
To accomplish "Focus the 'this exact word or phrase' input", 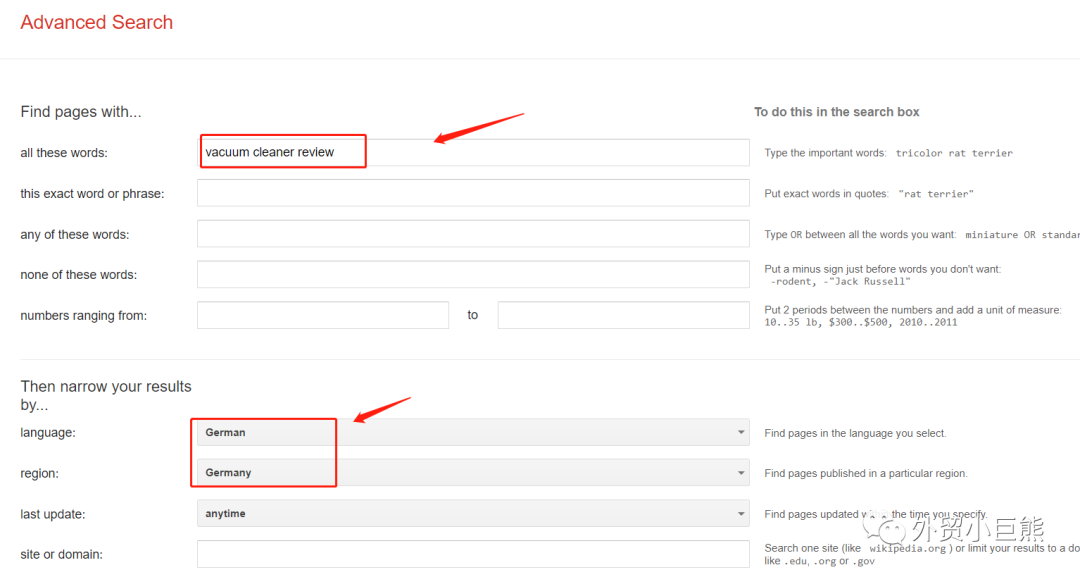I will (x=472, y=193).
